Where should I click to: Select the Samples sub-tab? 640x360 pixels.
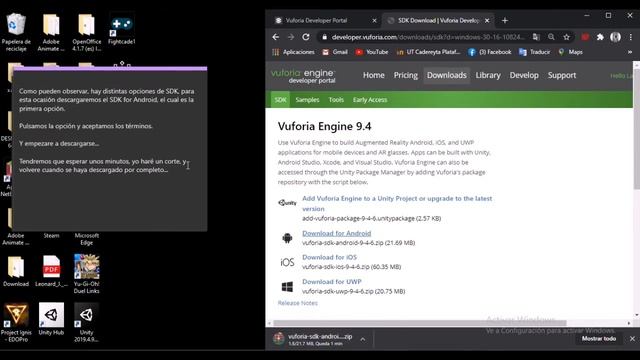coord(307,100)
